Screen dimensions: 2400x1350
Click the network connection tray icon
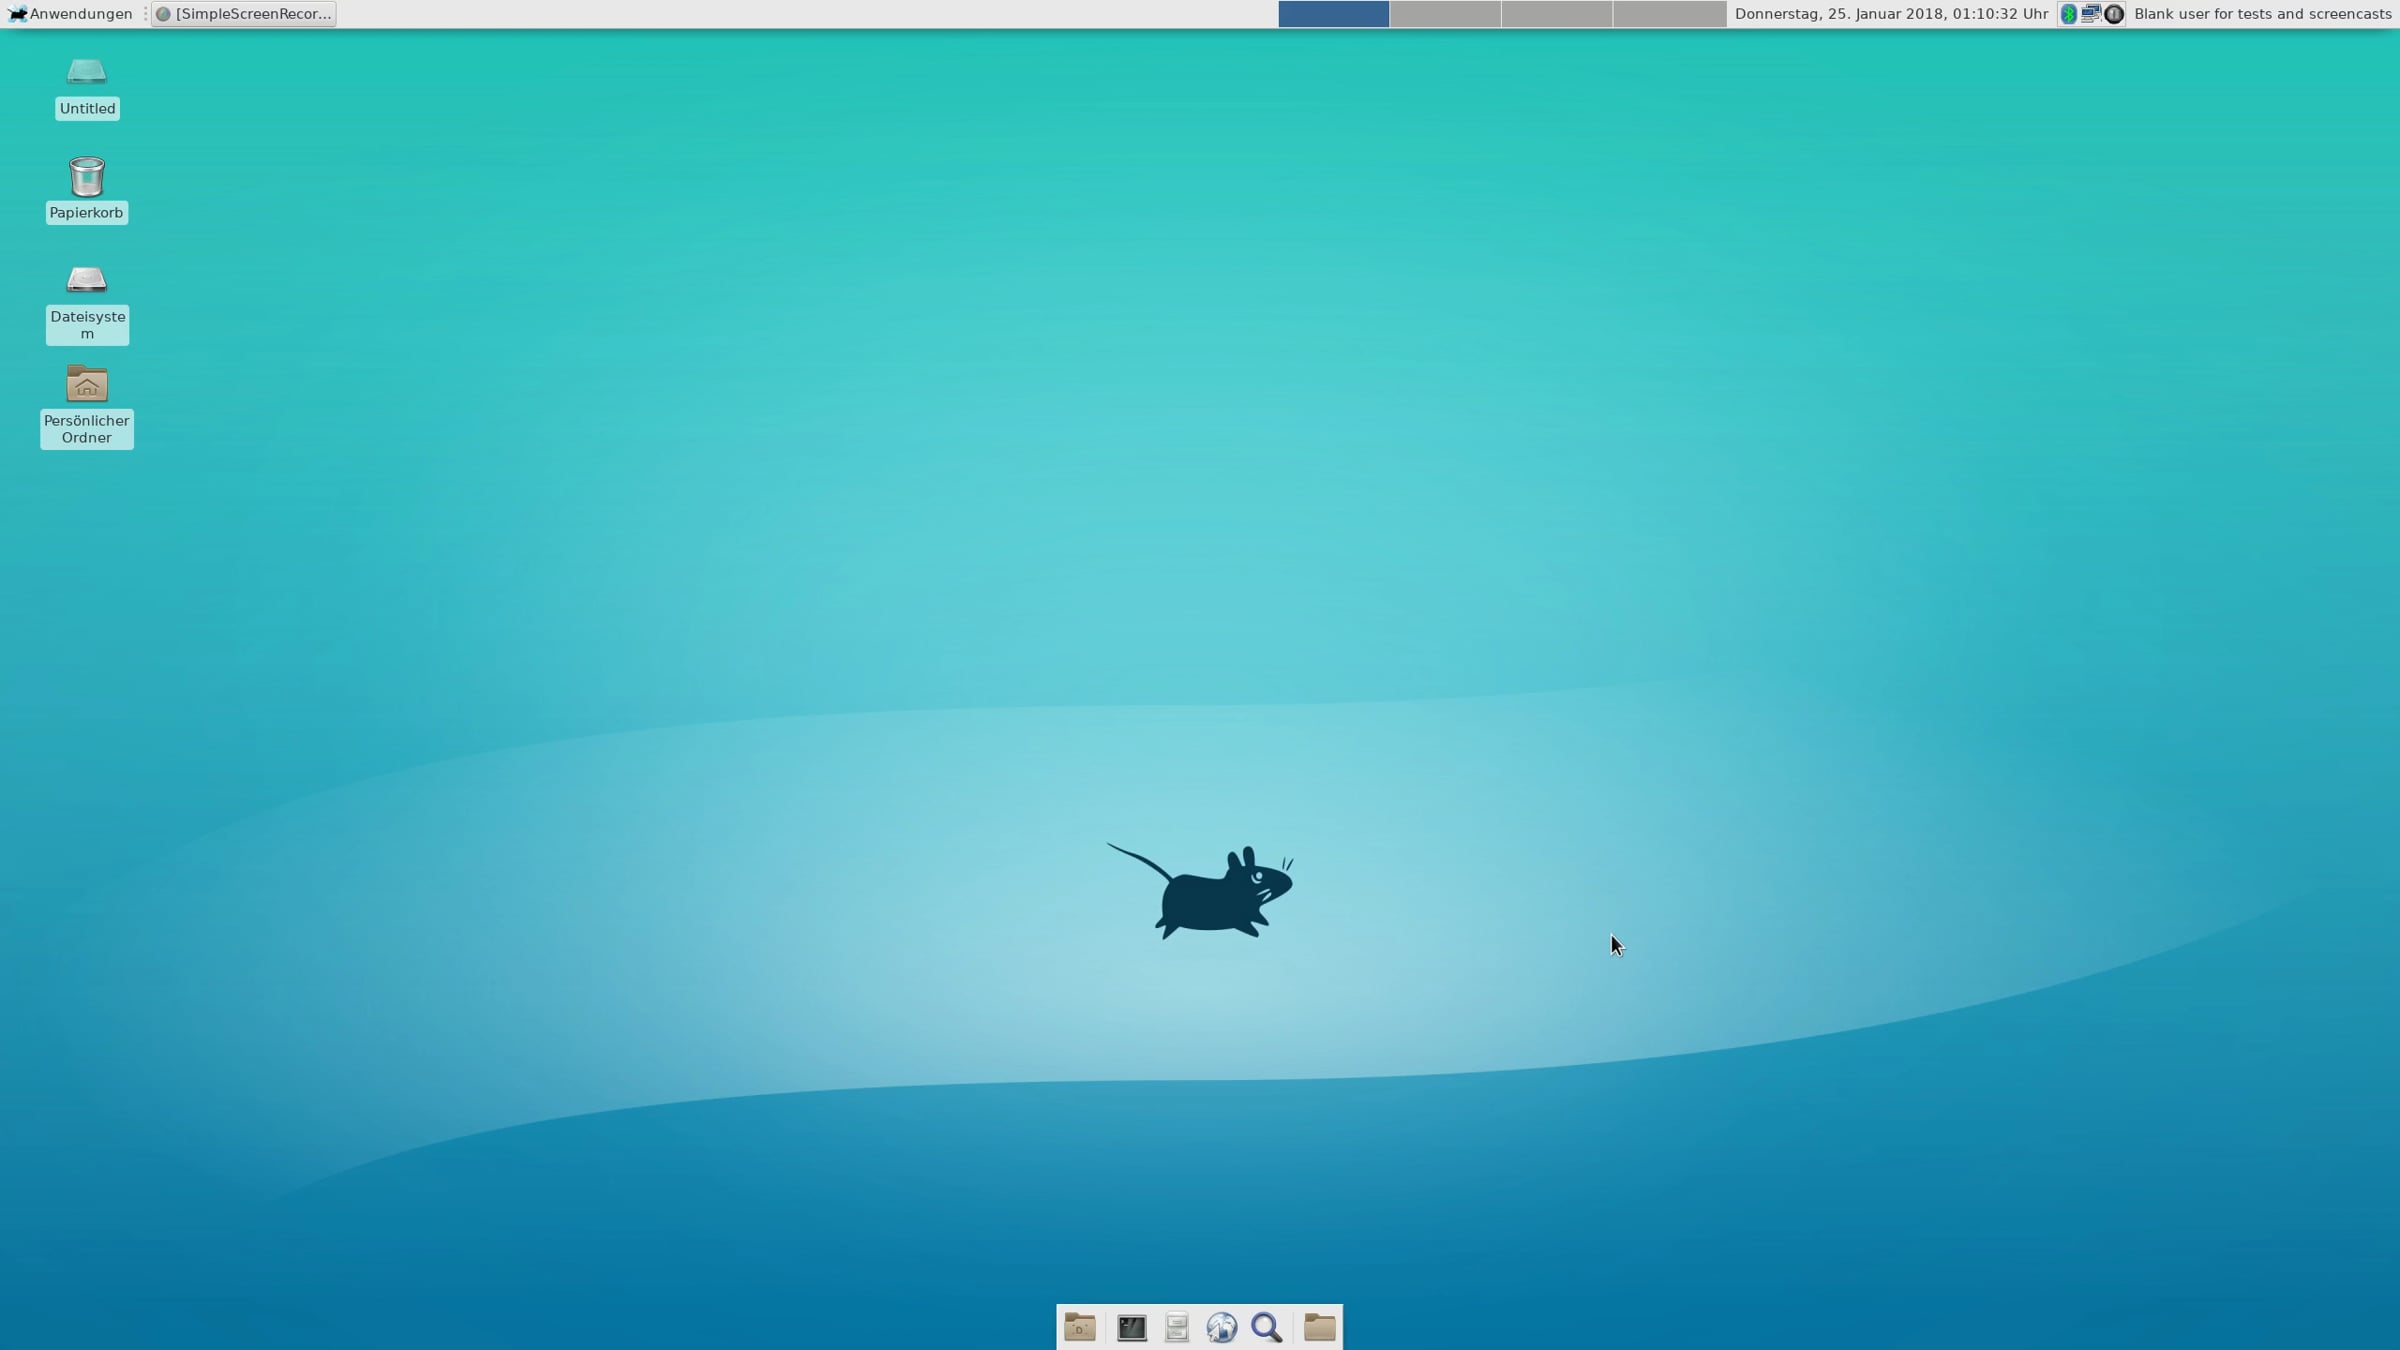pyautogui.click(x=2091, y=14)
